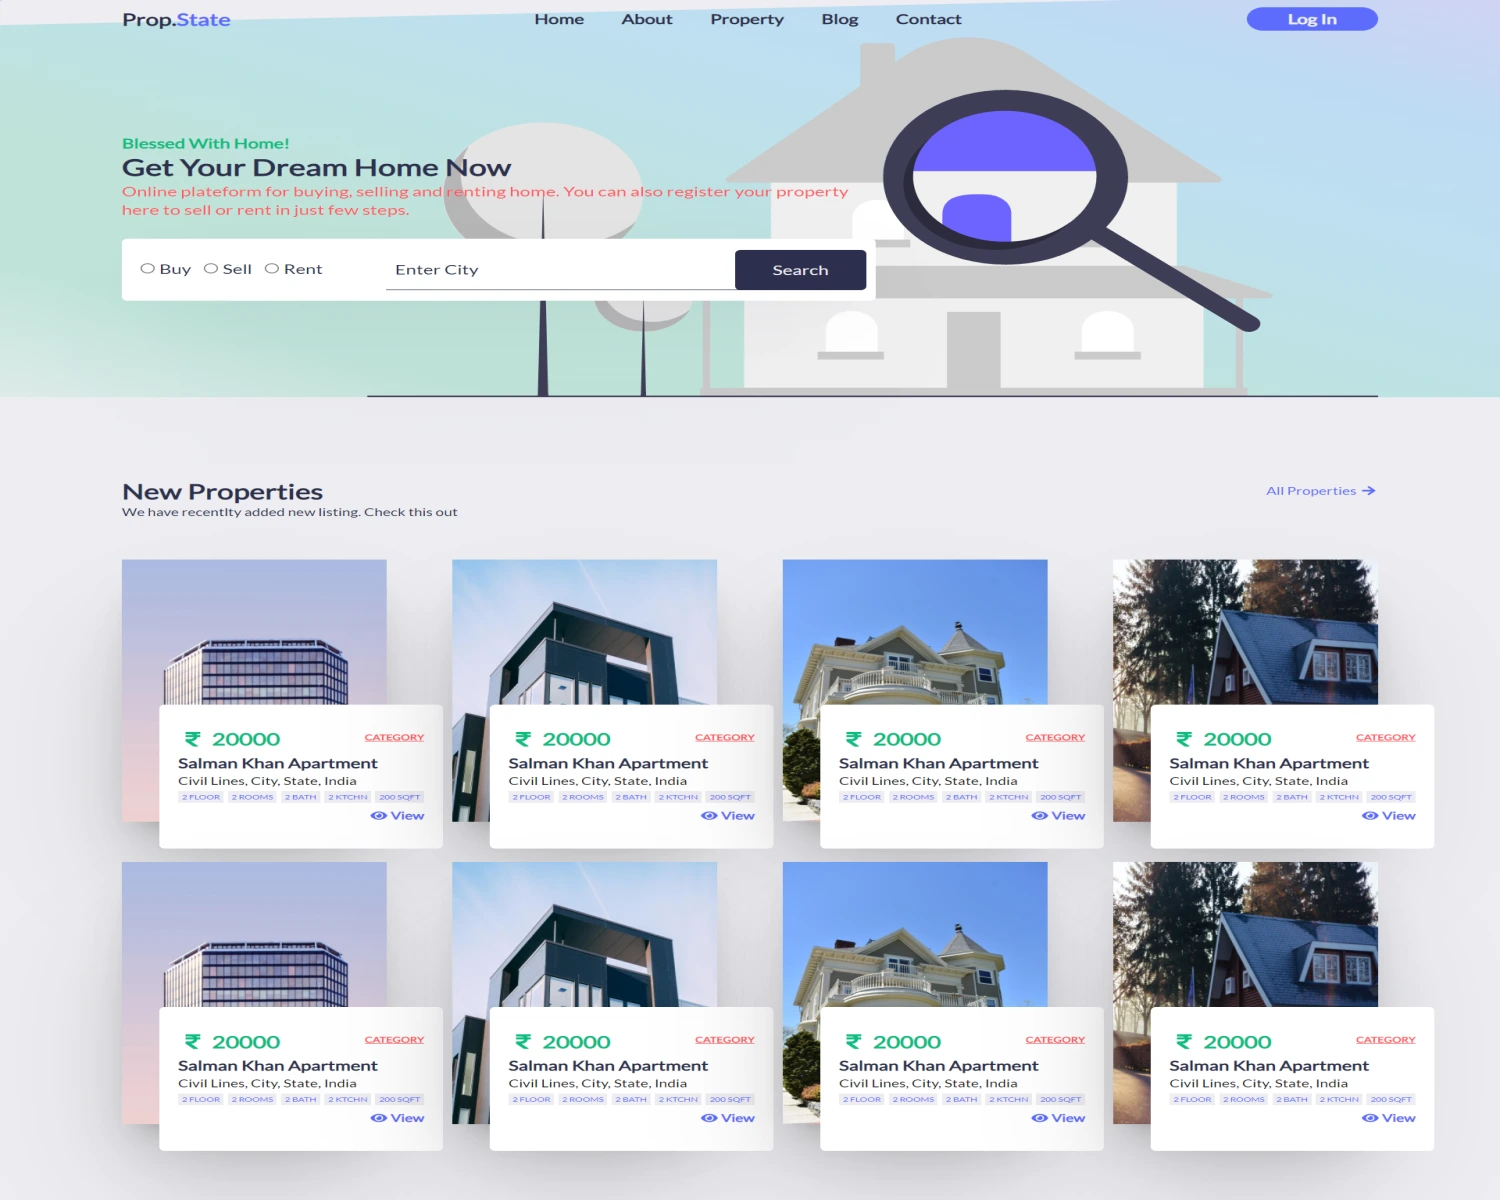The width and height of the screenshot is (1500, 1200).
Task: Click the eye icon on bottom-left tower card
Action: pos(378,1118)
